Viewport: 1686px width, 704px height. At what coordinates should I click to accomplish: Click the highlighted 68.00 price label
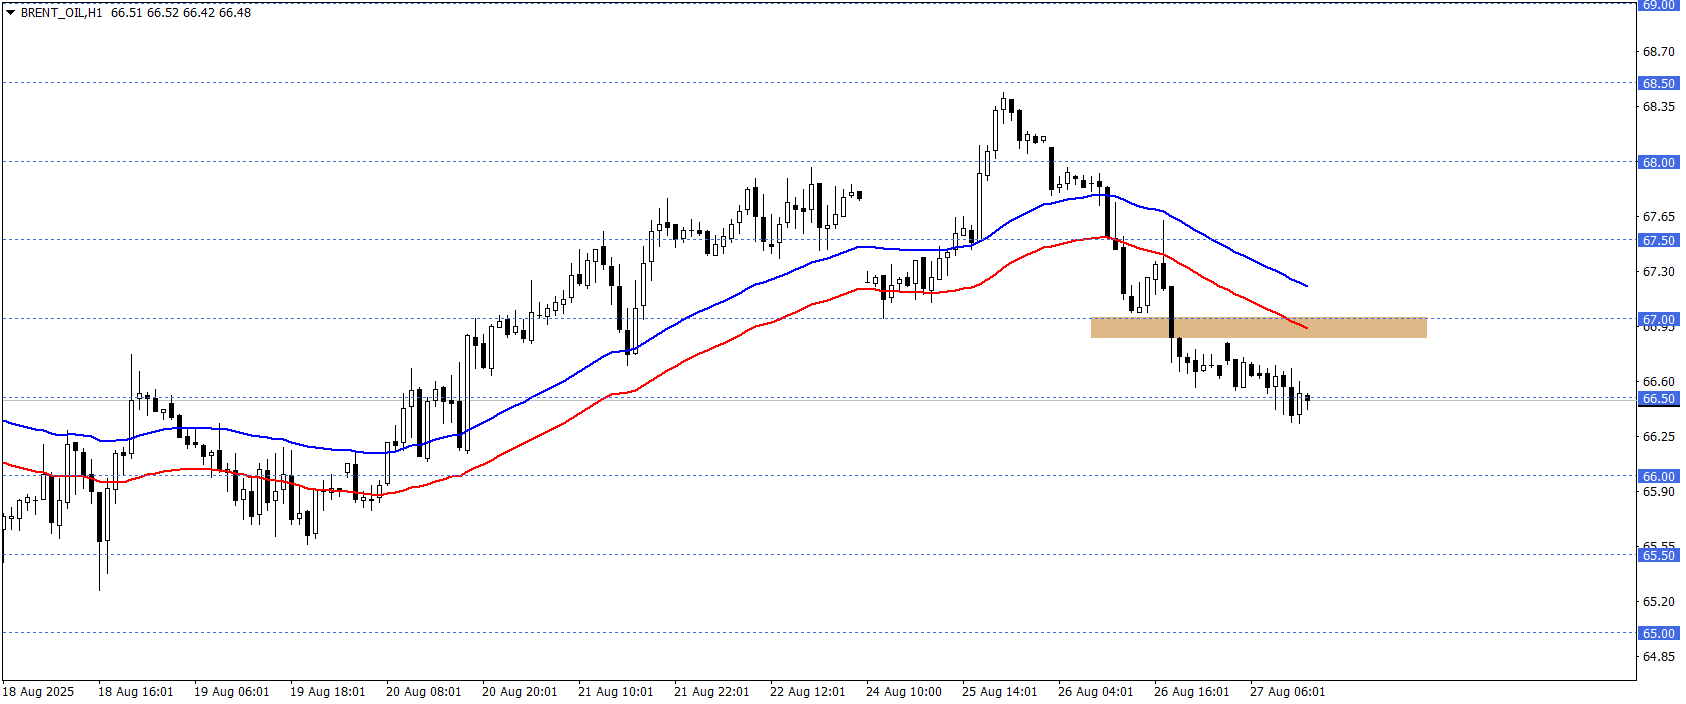(1658, 162)
